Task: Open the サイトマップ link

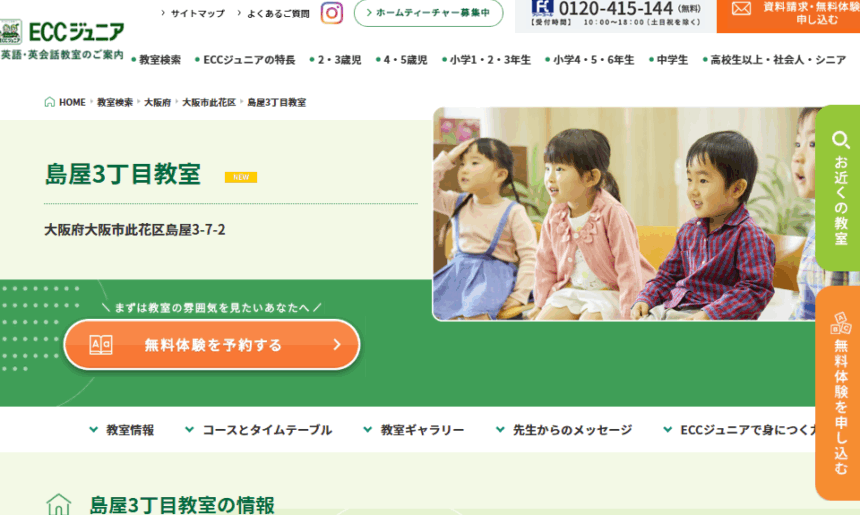Action: point(193,13)
